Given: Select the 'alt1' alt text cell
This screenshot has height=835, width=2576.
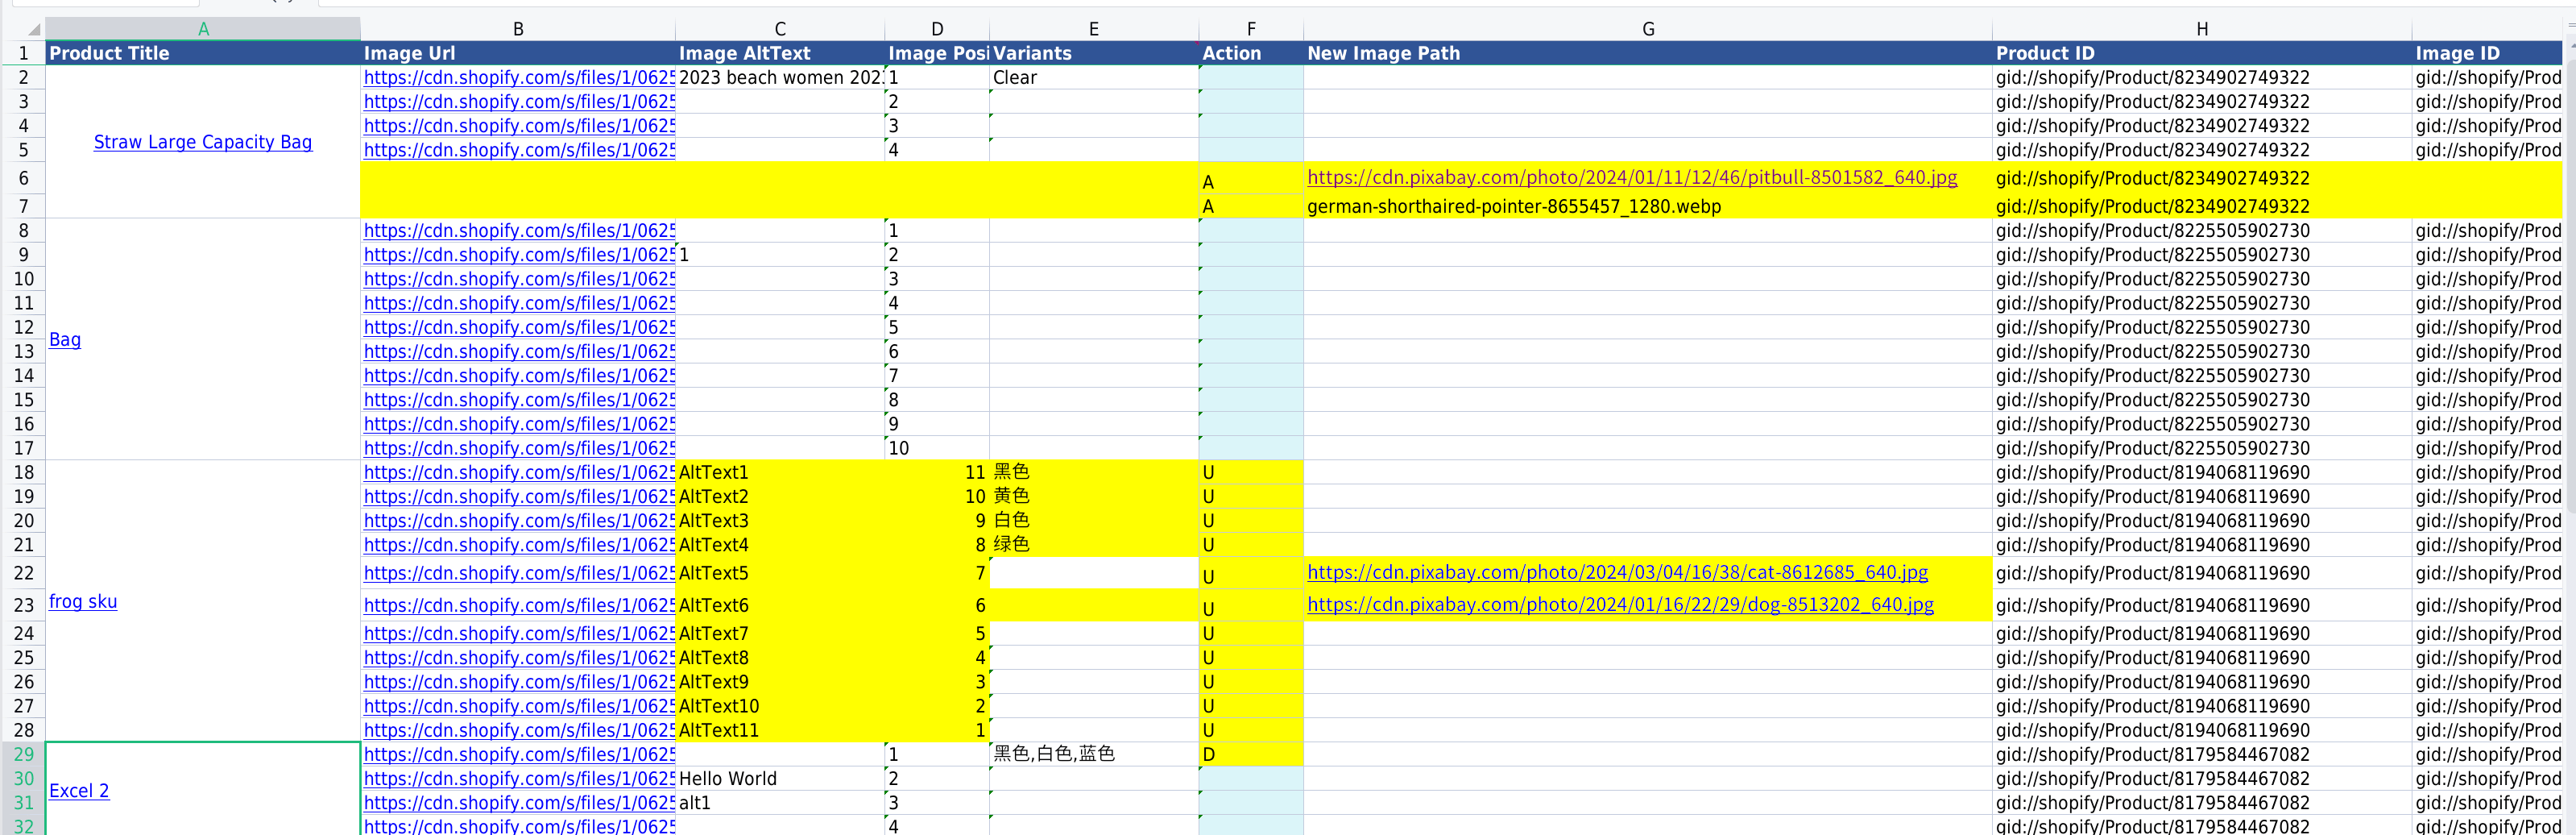Looking at the screenshot, I should (780, 802).
